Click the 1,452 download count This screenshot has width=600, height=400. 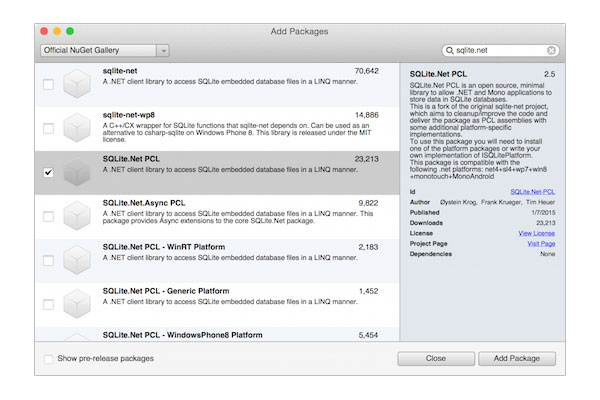coord(368,291)
